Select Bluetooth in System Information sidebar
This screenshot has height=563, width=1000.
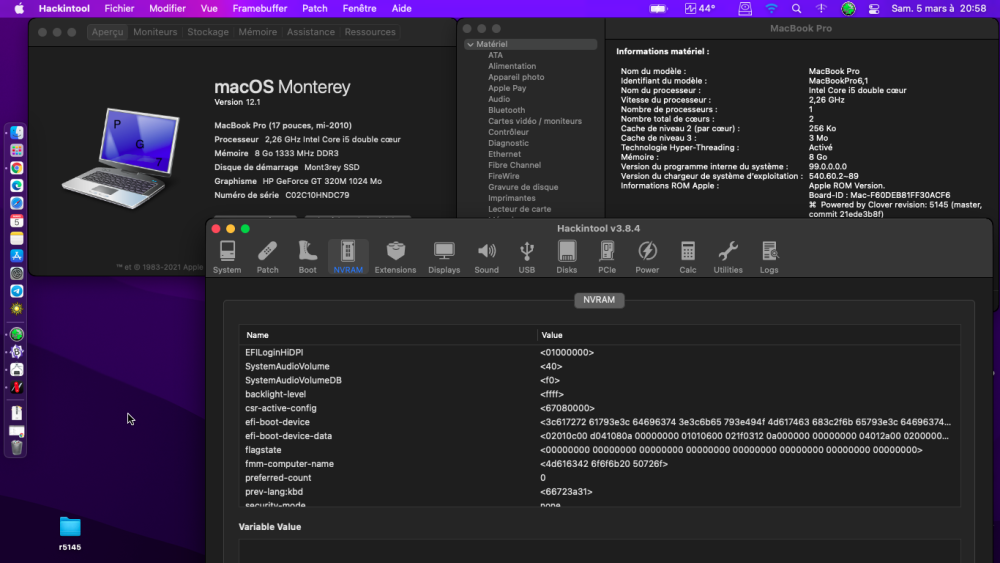pos(506,110)
